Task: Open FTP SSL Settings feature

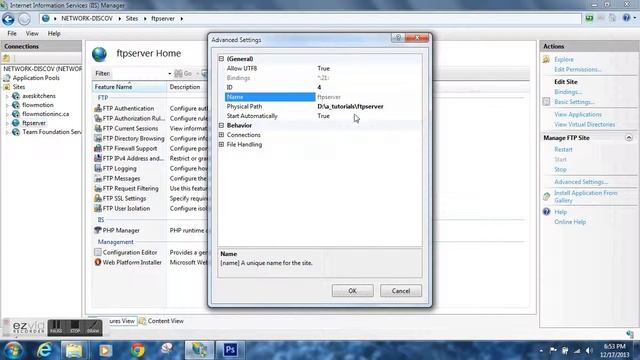Action: point(120,198)
